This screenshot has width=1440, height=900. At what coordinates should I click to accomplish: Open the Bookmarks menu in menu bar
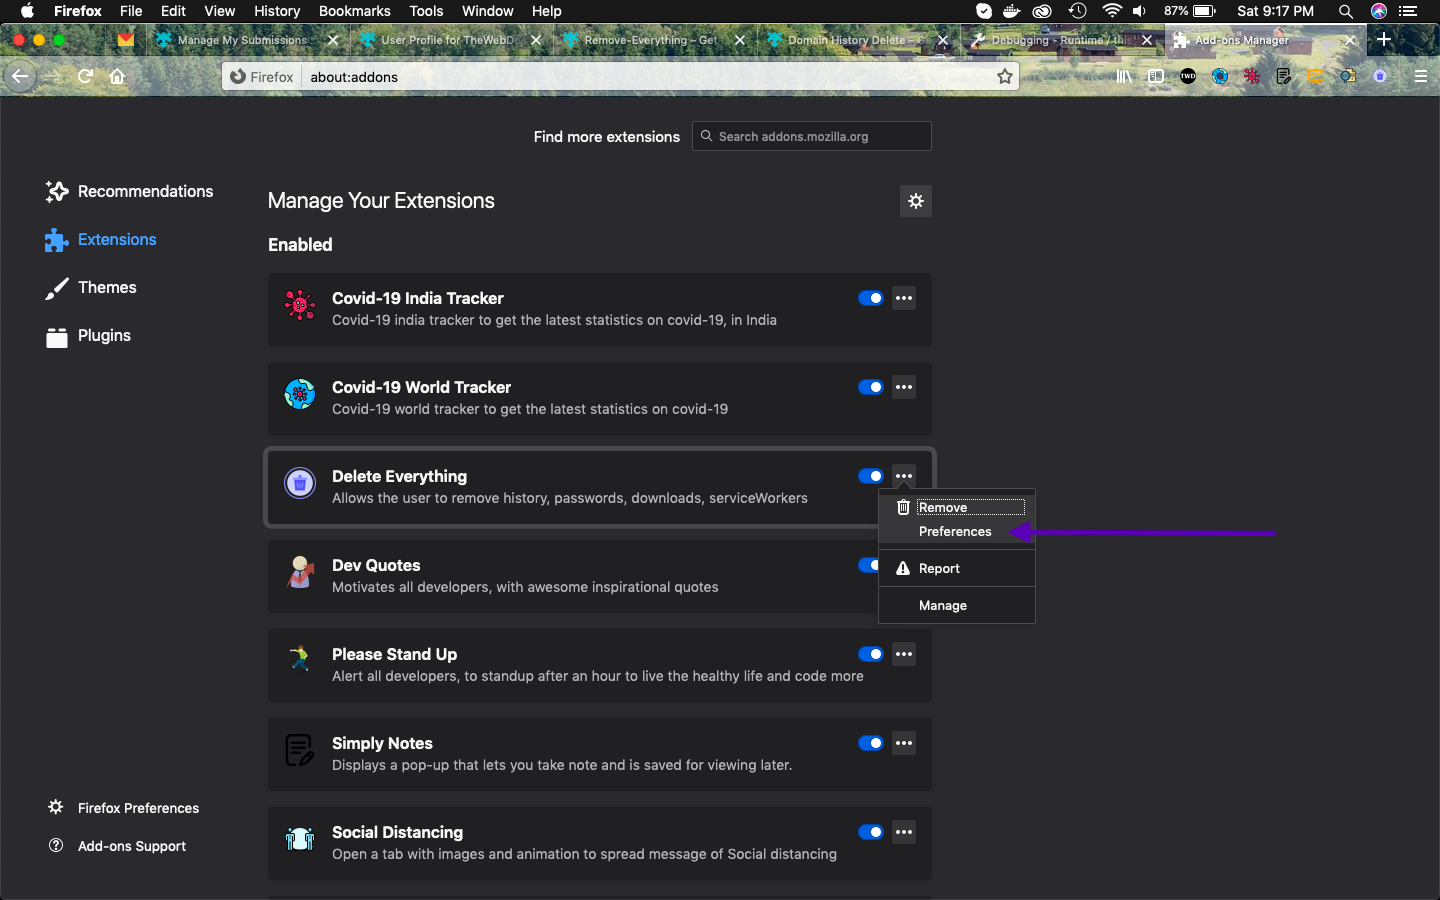[x=354, y=11]
